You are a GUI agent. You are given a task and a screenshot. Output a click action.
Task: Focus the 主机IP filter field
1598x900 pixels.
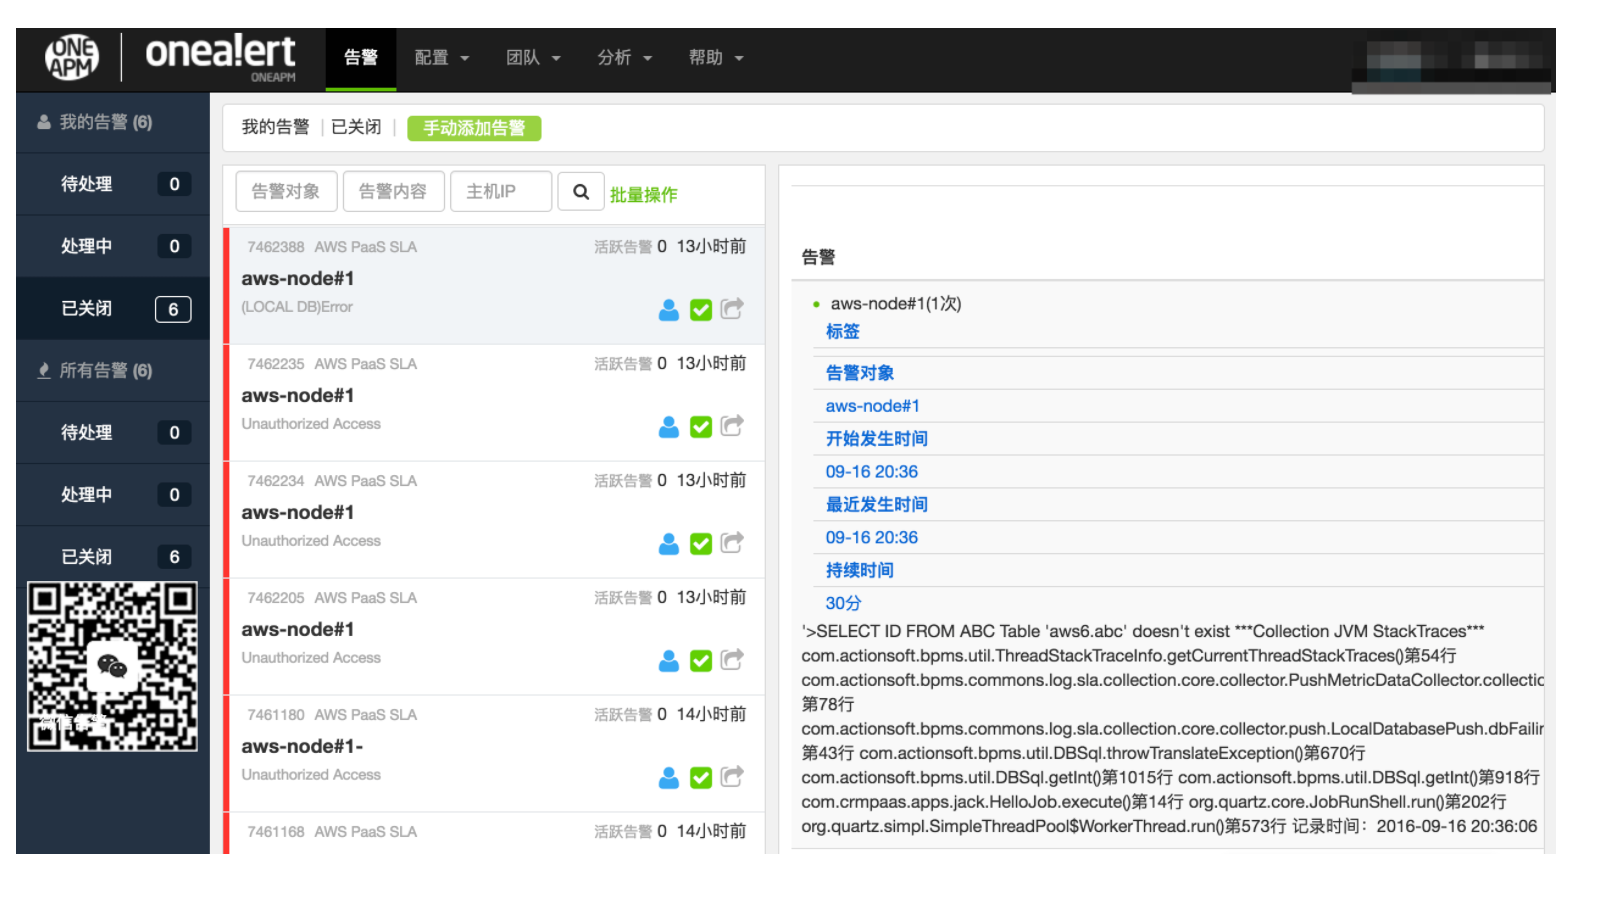pyautogui.click(x=501, y=191)
